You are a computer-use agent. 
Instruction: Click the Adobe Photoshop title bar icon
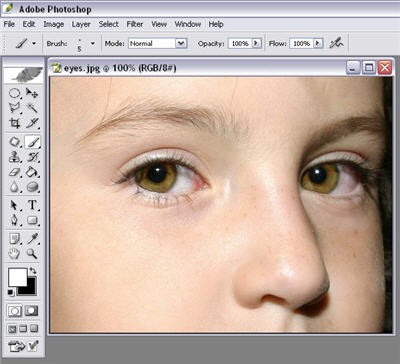point(7,8)
